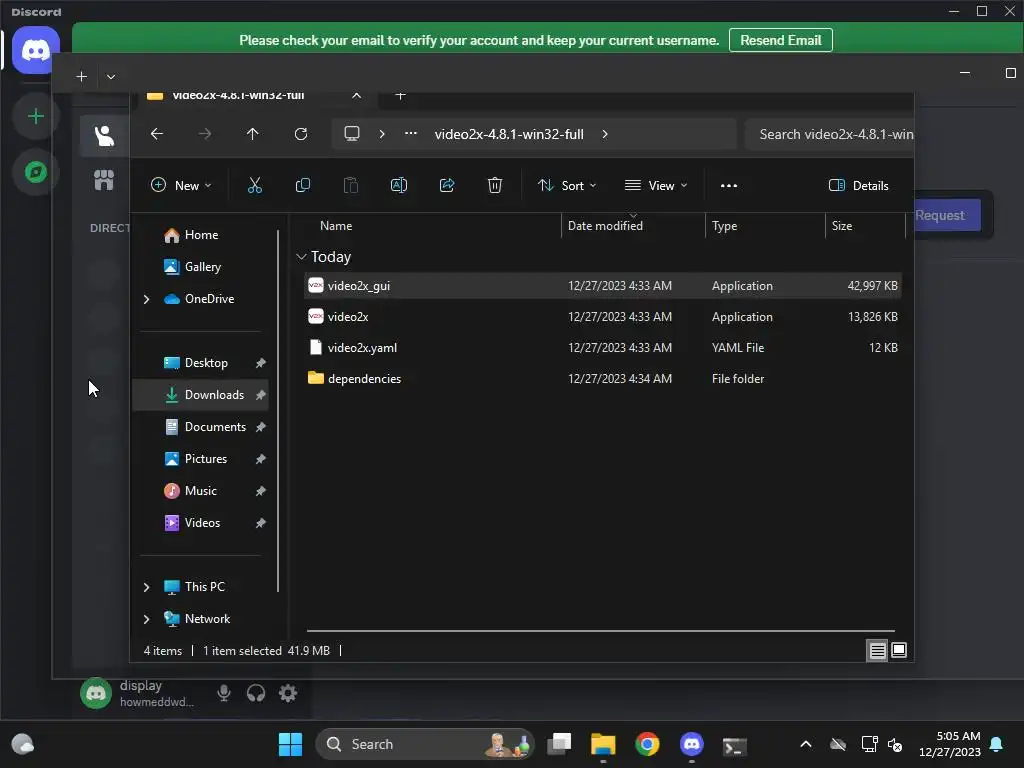Select the video2x_gui application file
The image size is (1024, 768).
(x=603, y=286)
